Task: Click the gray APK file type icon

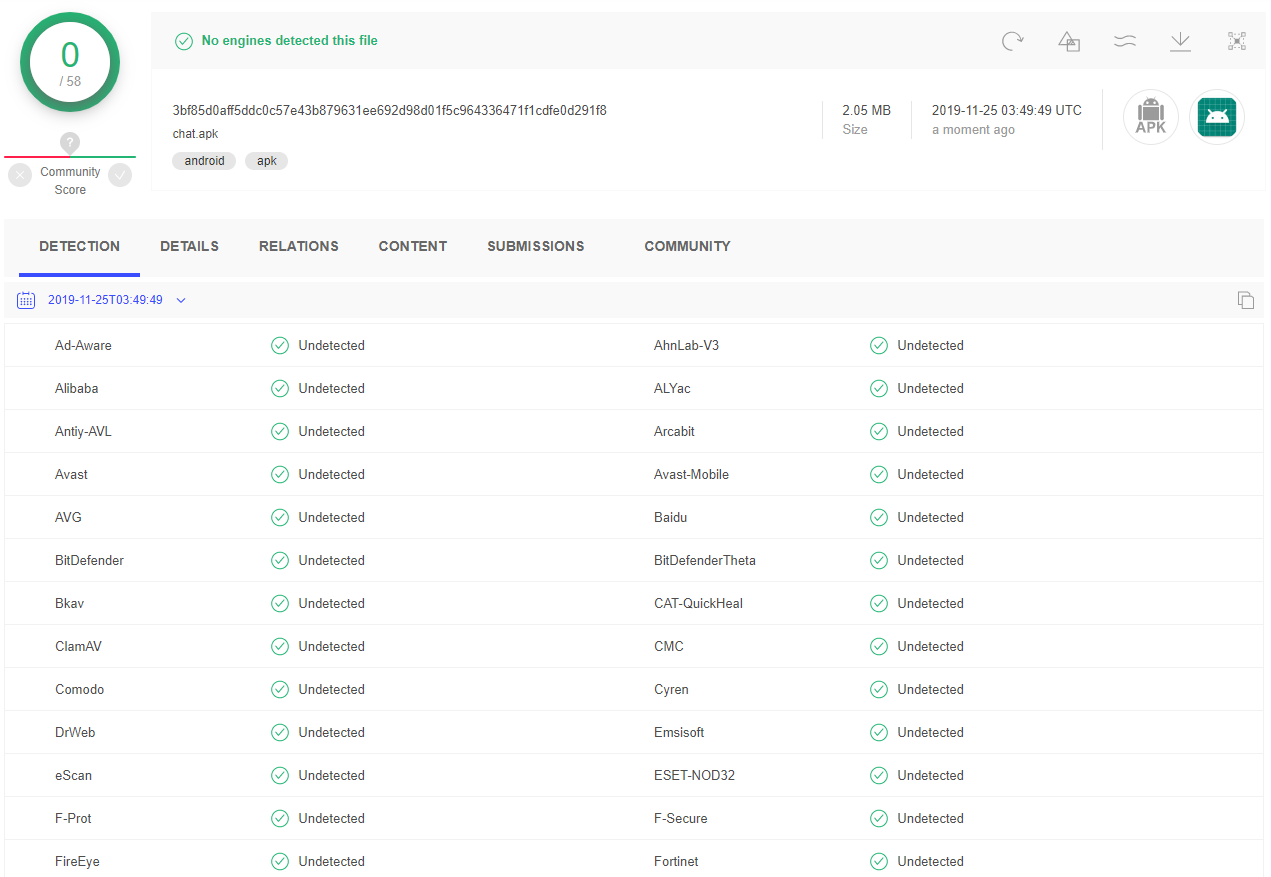Action: coord(1150,118)
